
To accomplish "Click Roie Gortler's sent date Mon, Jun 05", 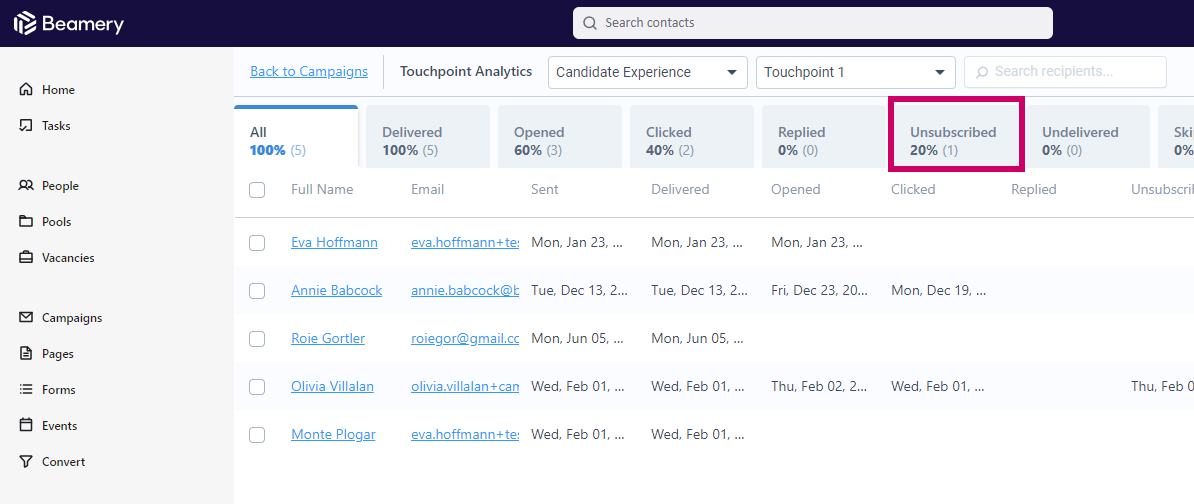I will click(577, 339).
